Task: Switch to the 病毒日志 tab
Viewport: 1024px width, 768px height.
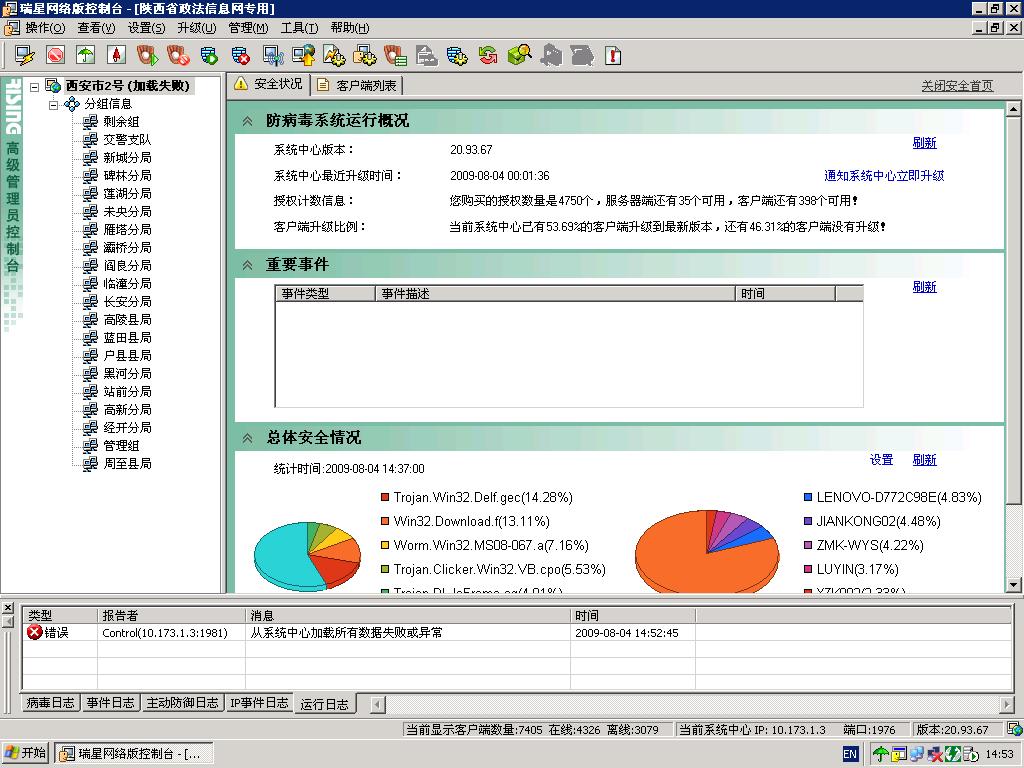Action: coord(50,703)
